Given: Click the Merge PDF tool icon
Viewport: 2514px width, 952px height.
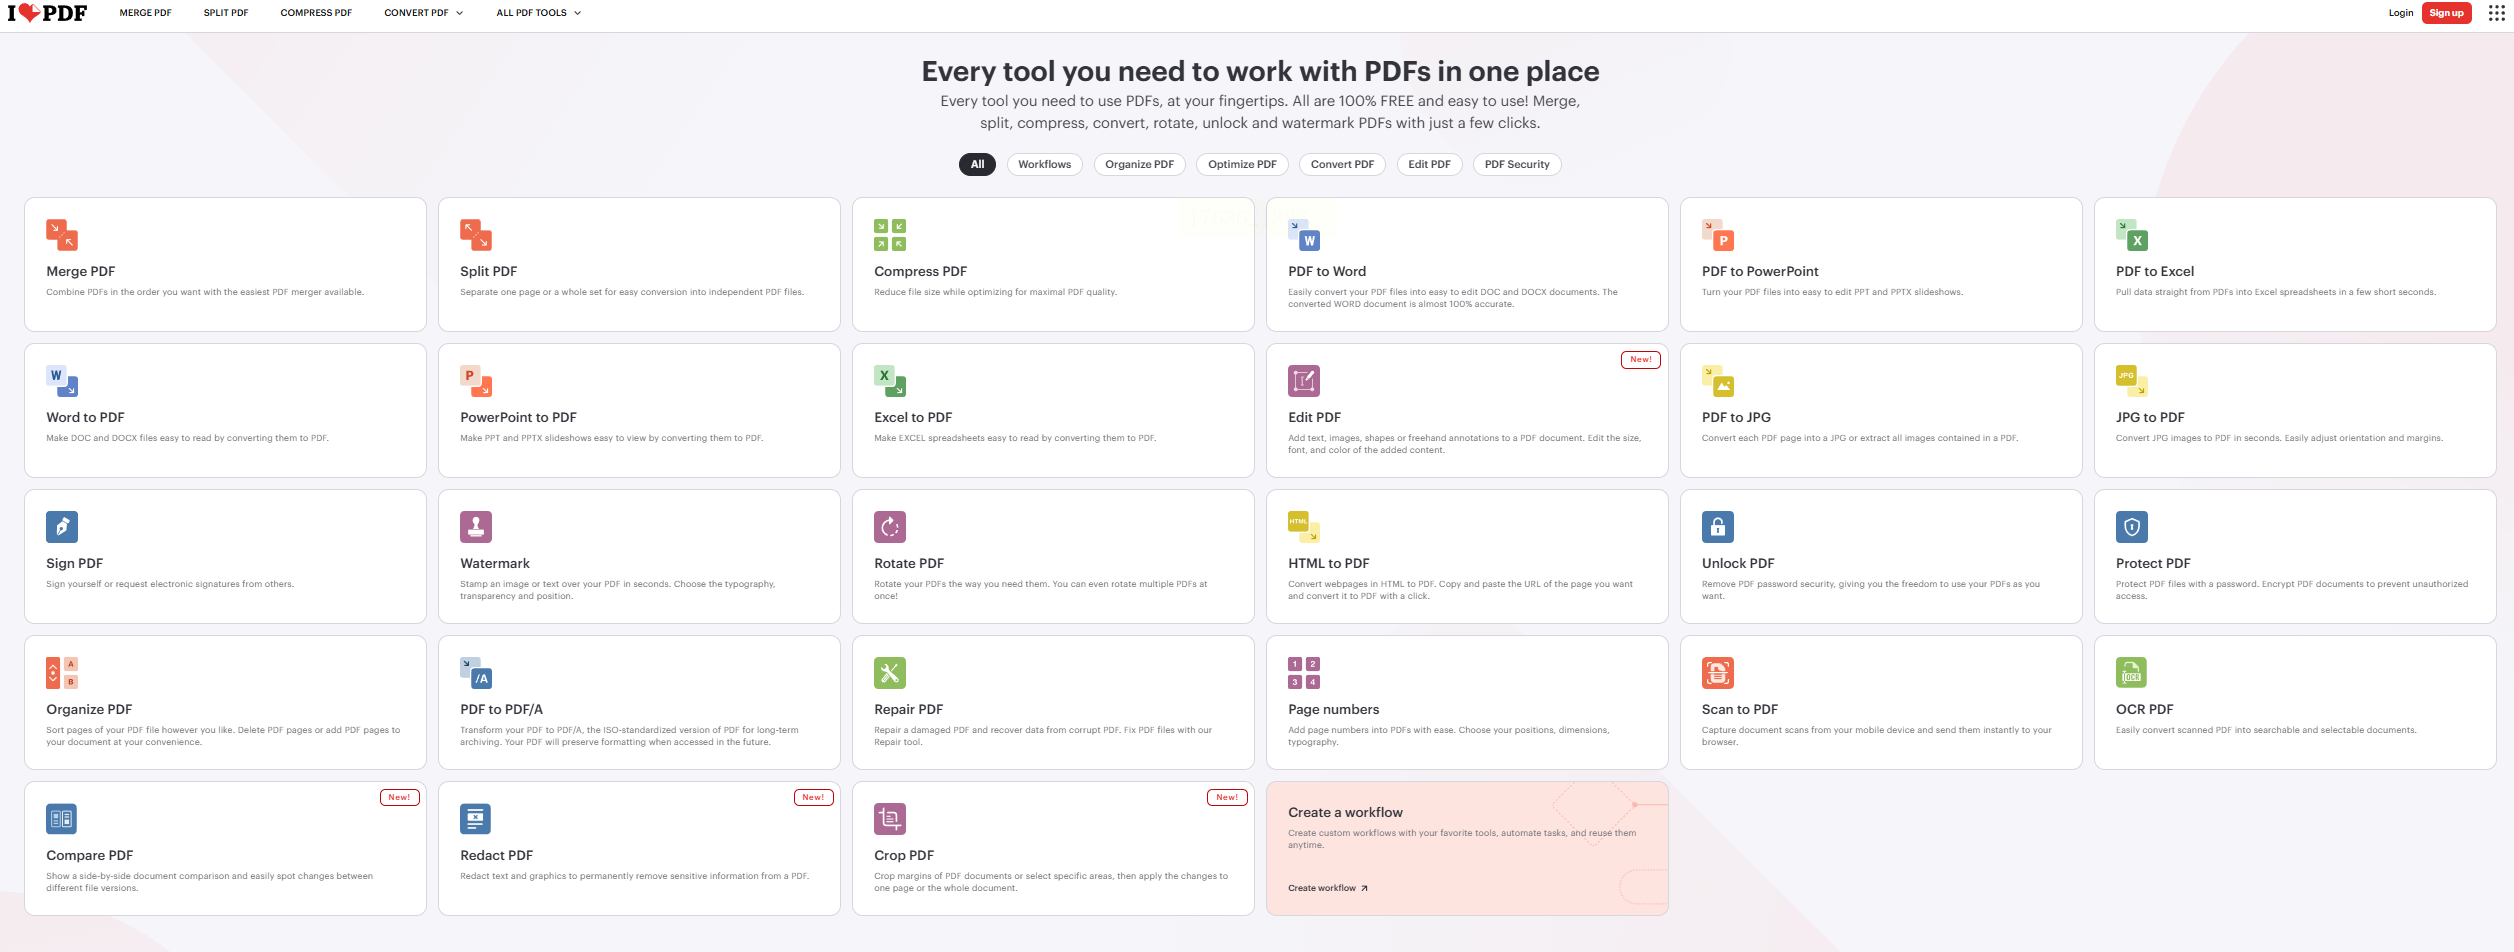Looking at the screenshot, I should (x=62, y=235).
